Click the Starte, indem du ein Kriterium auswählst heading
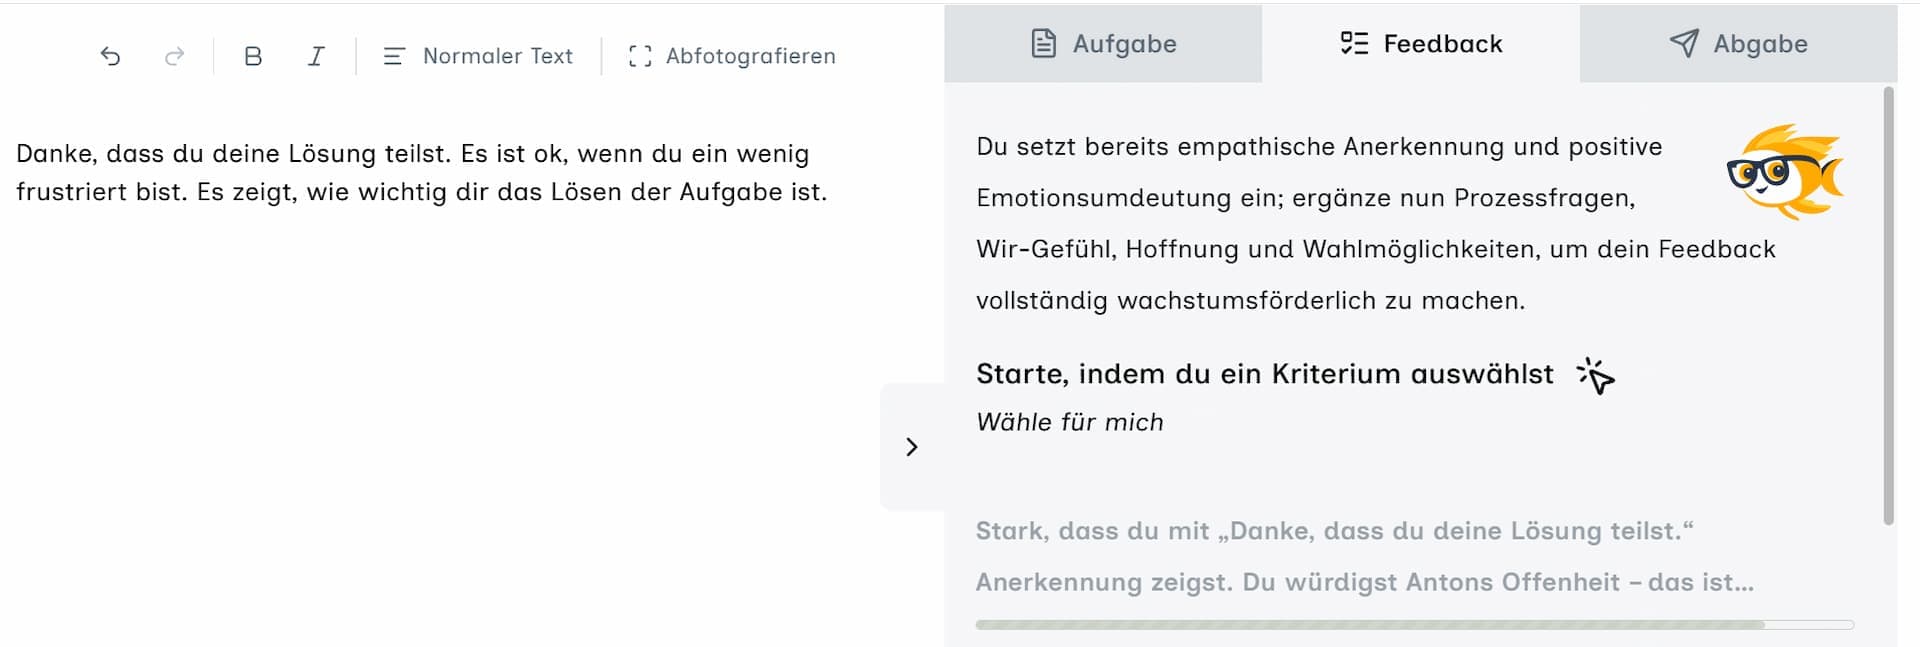 point(1263,374)
